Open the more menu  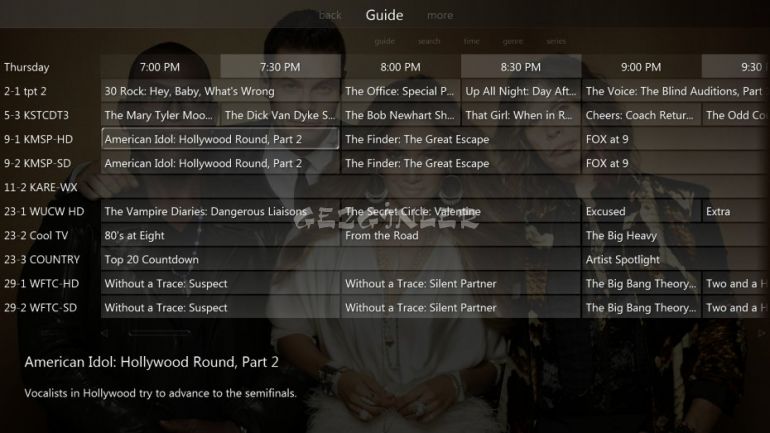[x=440, y=15]
